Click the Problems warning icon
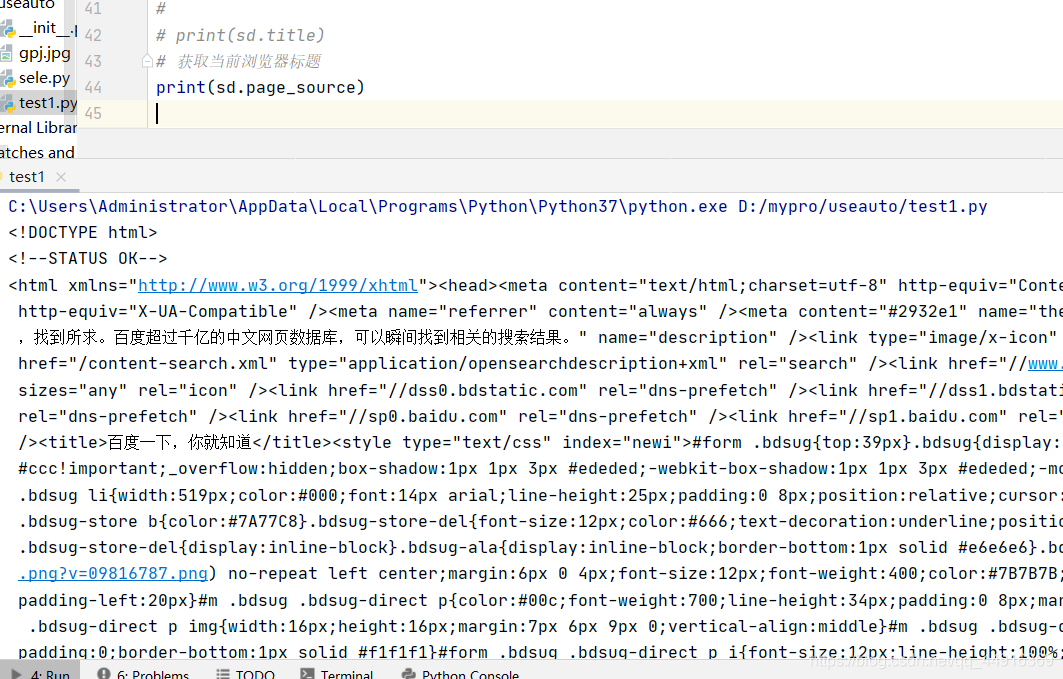Screen dimensions: 1063x679 point(104,674)
